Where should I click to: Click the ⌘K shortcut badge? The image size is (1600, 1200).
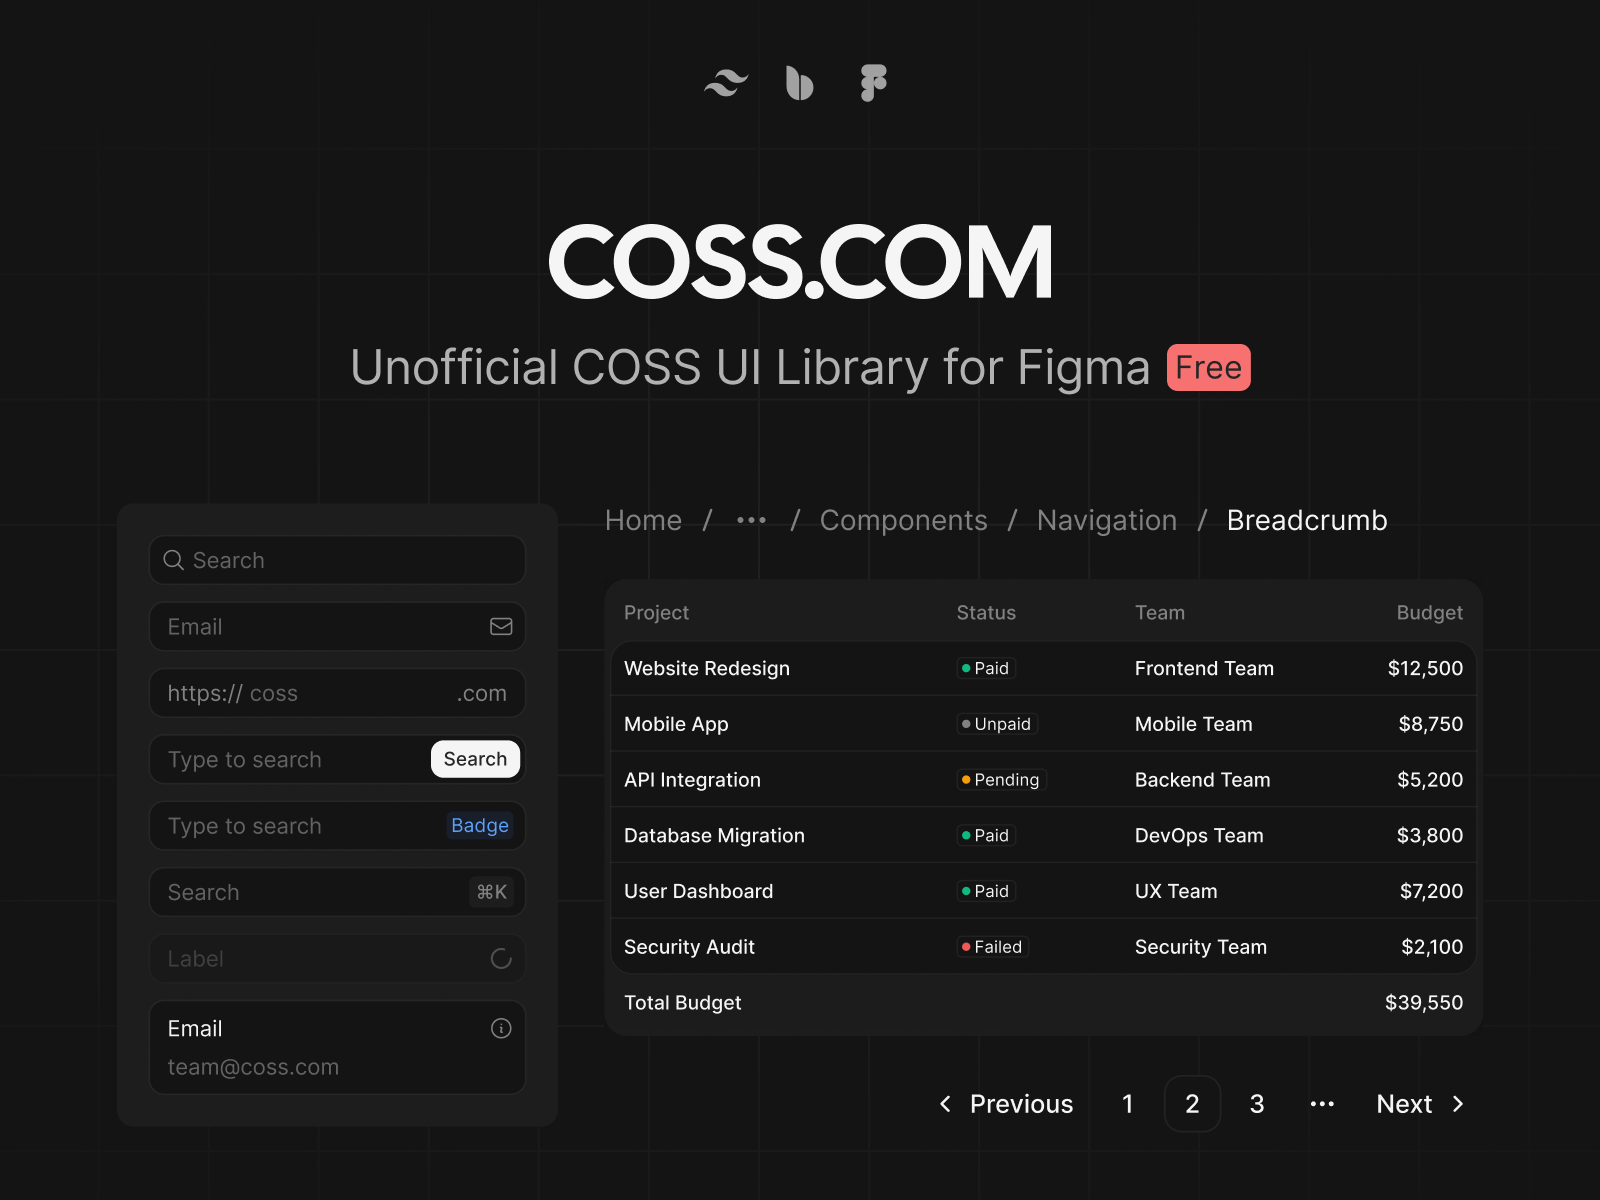click(x=491, y=892)
